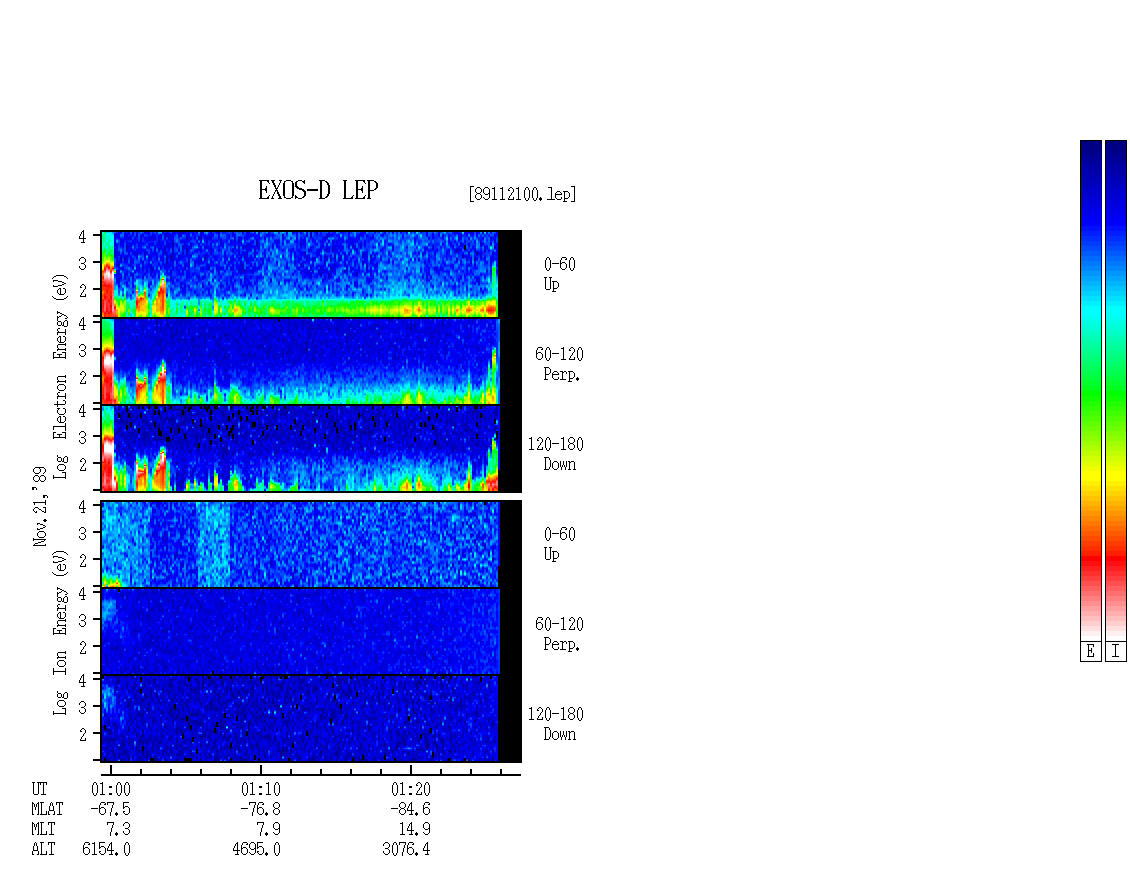Image resolution: width=1130 pixels, height=875 pixels.
Task: Click the 01:00 UT tick label
Action: coord(111,789)
